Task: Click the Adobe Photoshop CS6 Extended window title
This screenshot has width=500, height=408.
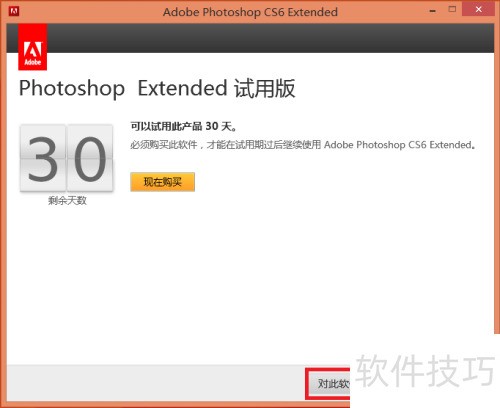Action: pyautogui.click(x=250, y=12)
